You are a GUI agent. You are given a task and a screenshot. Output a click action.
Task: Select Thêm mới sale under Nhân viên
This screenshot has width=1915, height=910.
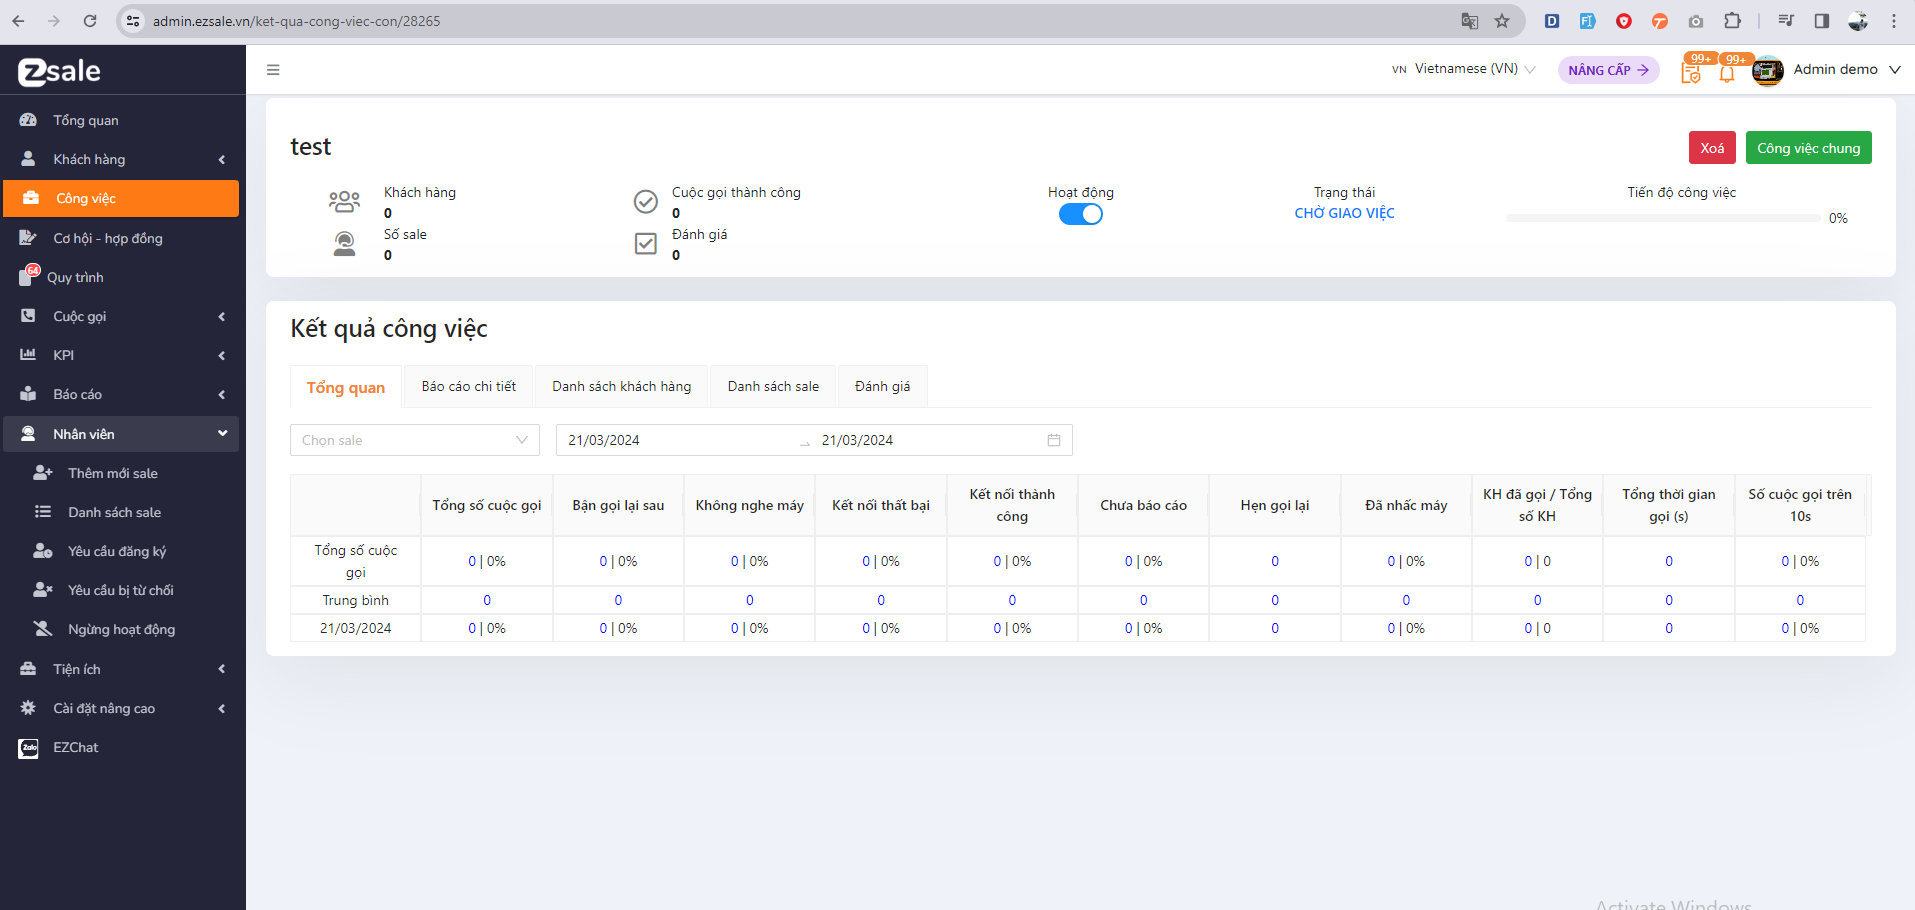pos(112,473)
